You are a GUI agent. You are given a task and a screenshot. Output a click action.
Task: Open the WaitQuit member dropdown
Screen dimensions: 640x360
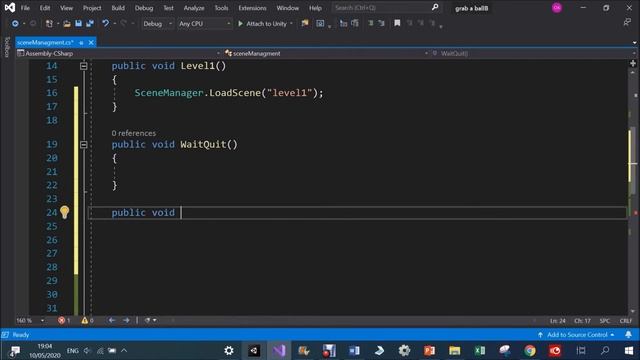(533, 53)
